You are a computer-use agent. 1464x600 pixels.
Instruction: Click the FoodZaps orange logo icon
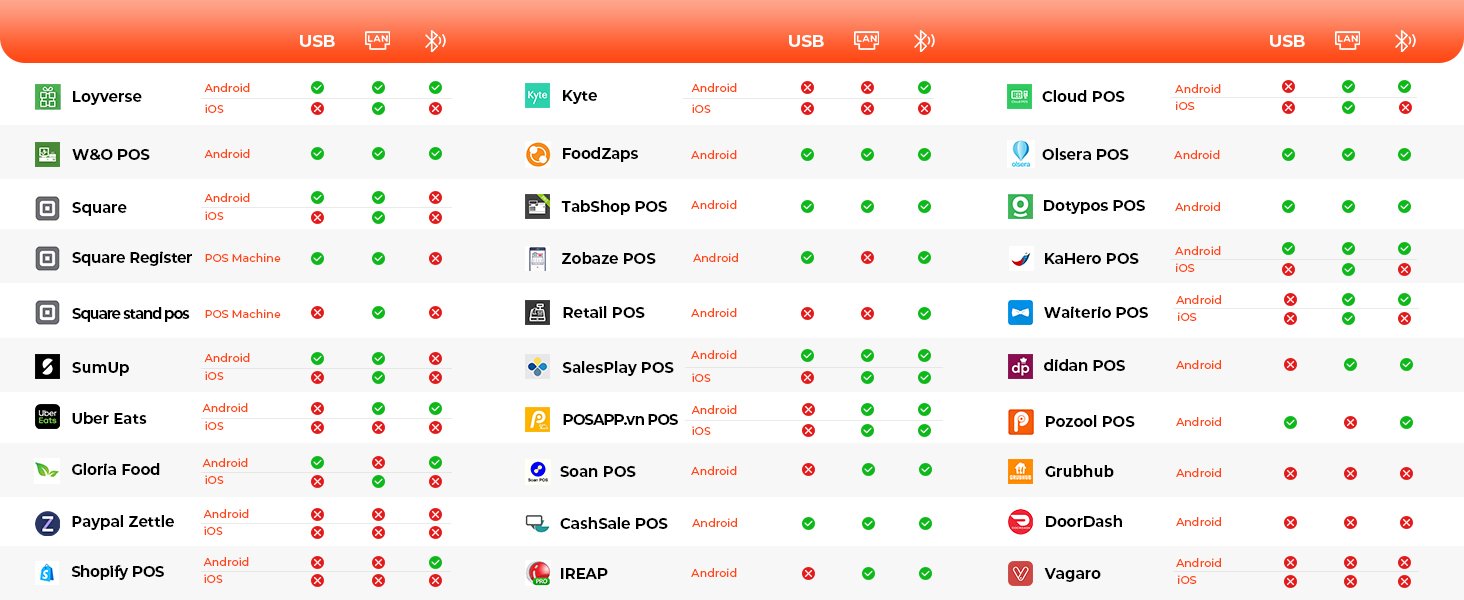click(537, 154)
